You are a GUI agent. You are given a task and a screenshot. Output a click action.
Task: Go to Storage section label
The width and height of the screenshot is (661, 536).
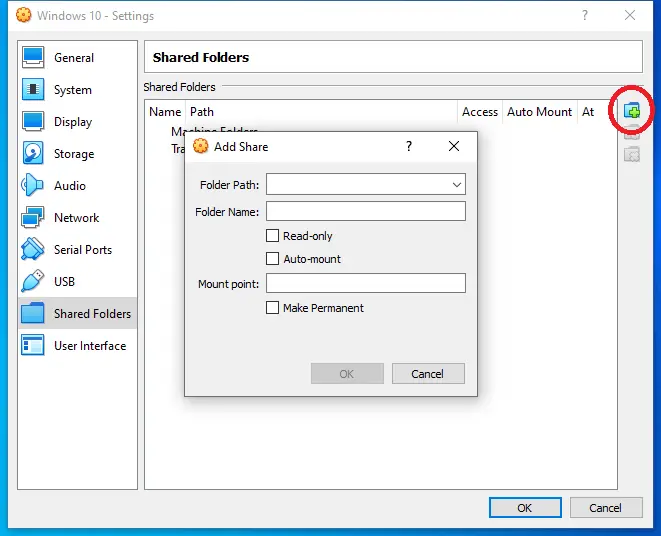point(74,154)
